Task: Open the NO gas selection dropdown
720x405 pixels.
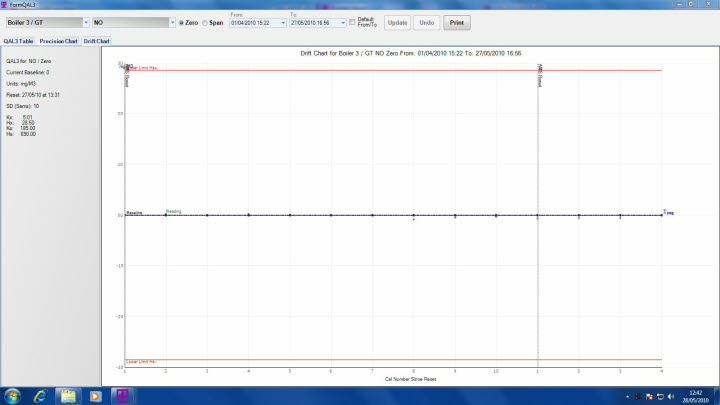Action: [172, 22]
